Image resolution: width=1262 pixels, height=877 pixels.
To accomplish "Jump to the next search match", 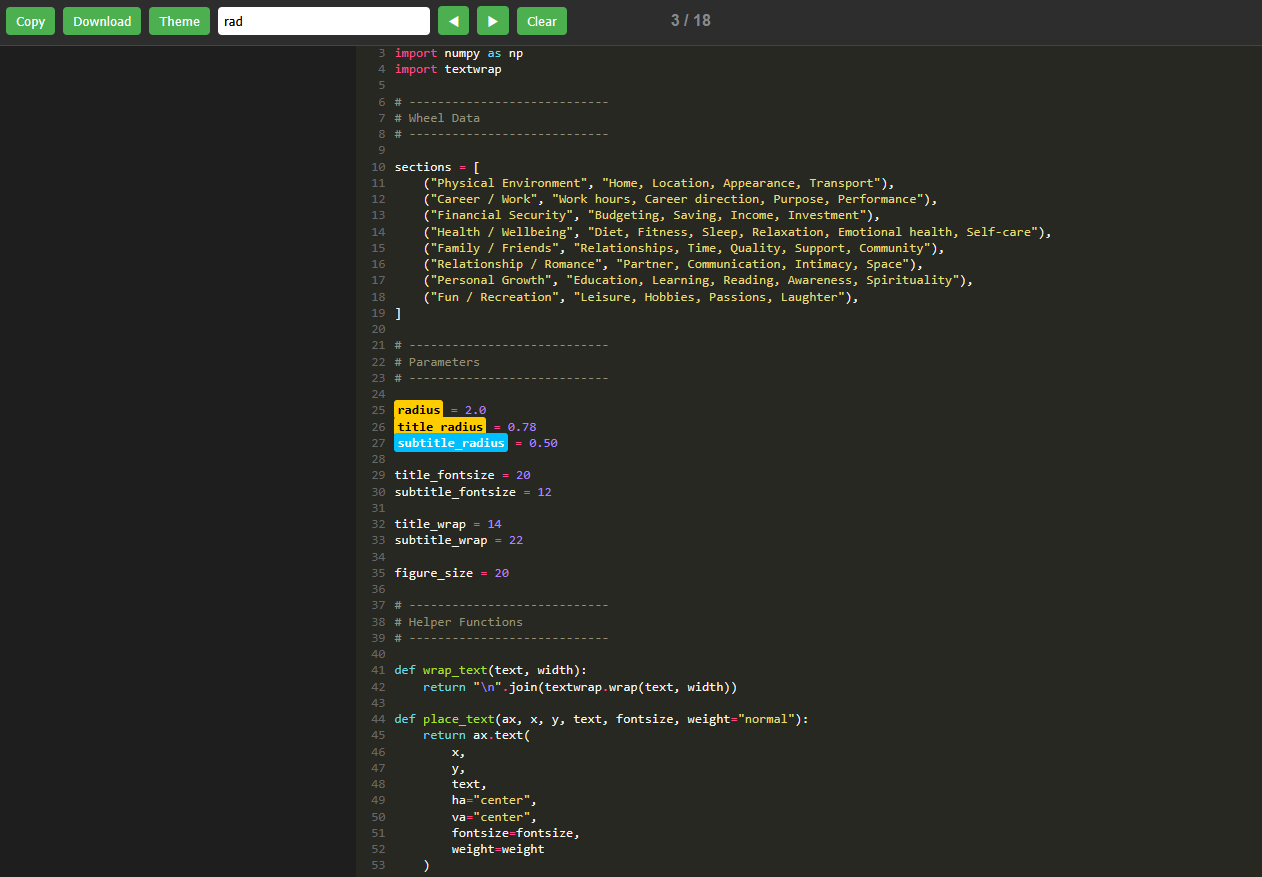I will [x=492, y=21].
